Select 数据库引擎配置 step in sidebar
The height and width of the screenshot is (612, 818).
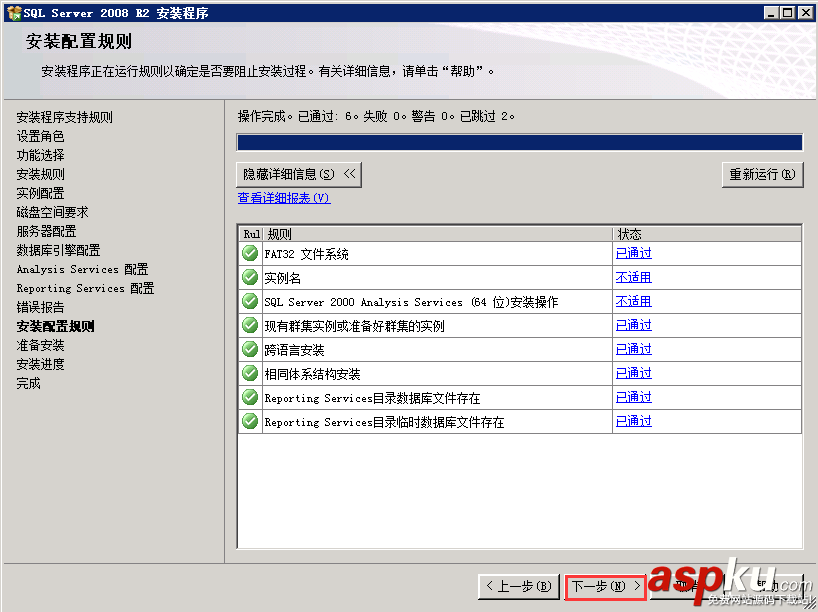[x=58, y=250]
